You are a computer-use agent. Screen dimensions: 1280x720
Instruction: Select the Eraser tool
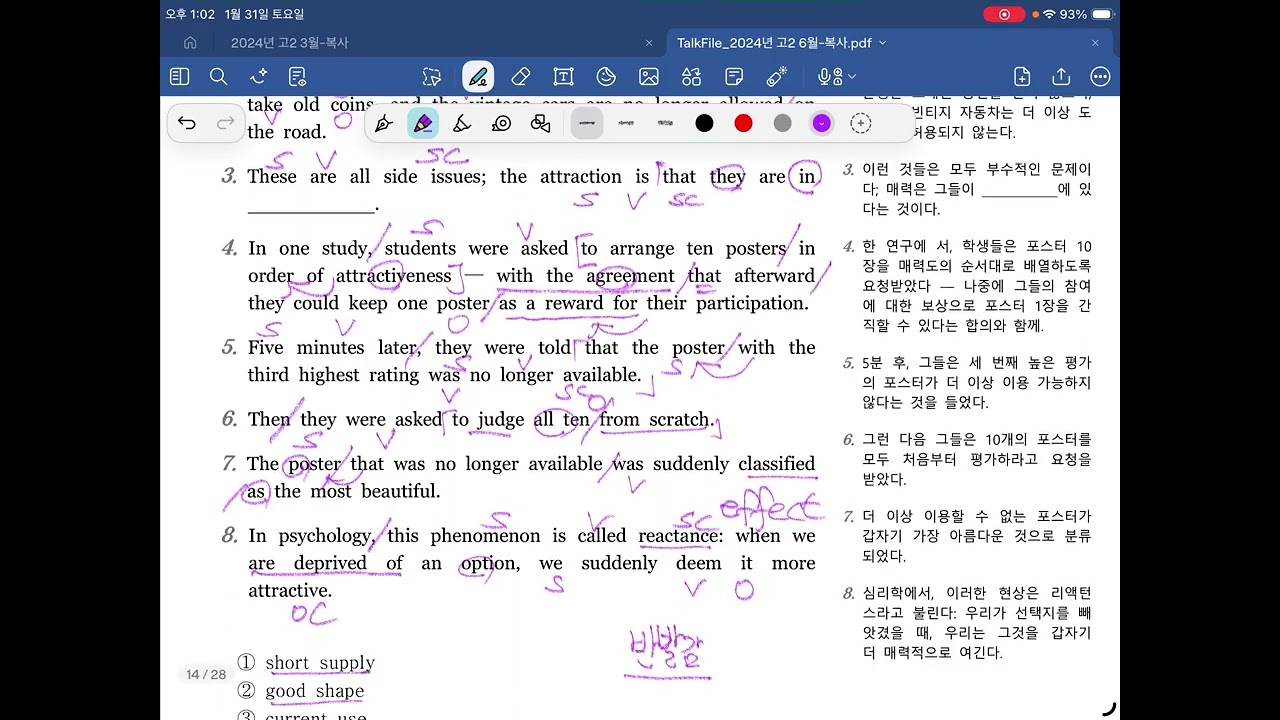click(x=520, y=77)
